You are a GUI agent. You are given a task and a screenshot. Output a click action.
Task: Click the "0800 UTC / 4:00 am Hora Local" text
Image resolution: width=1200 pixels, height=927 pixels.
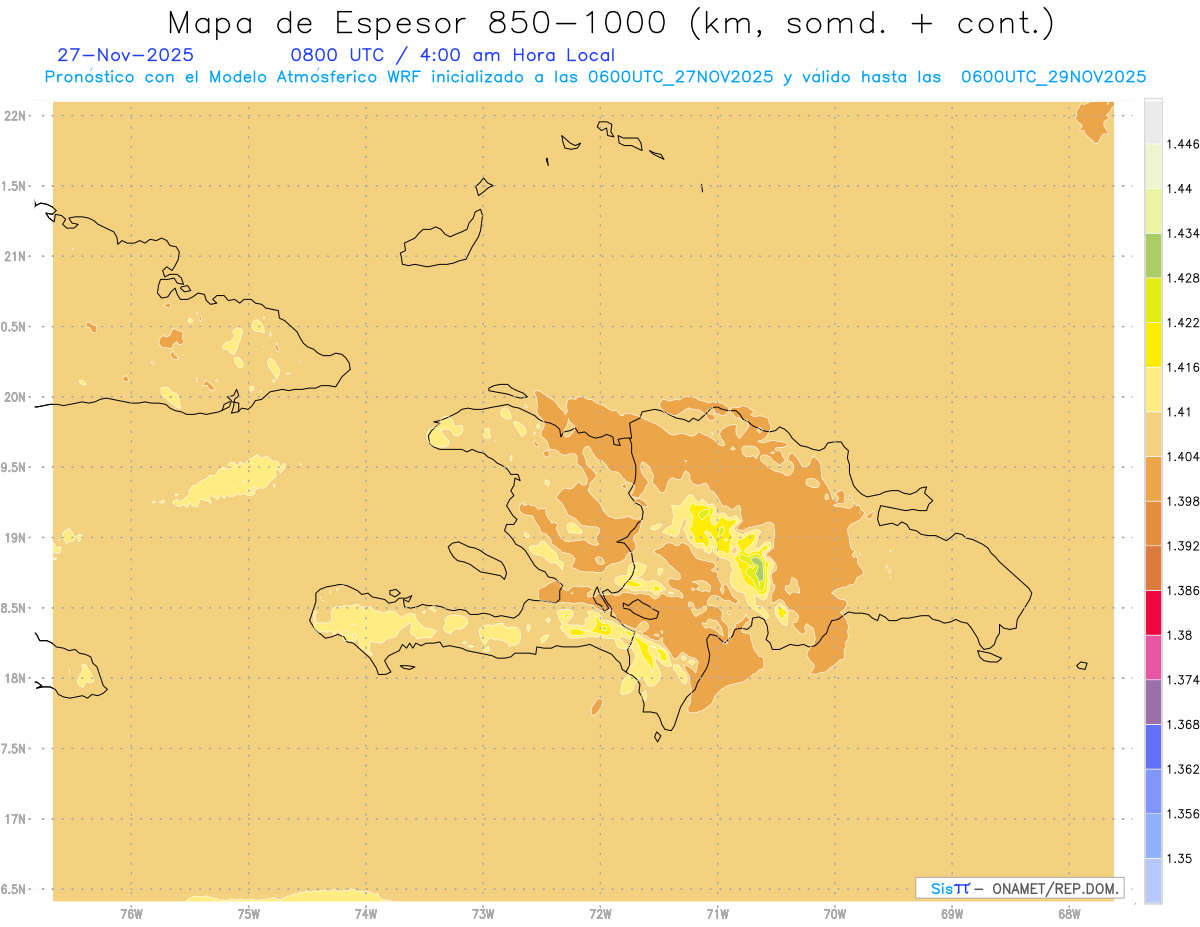pos(453,55)
